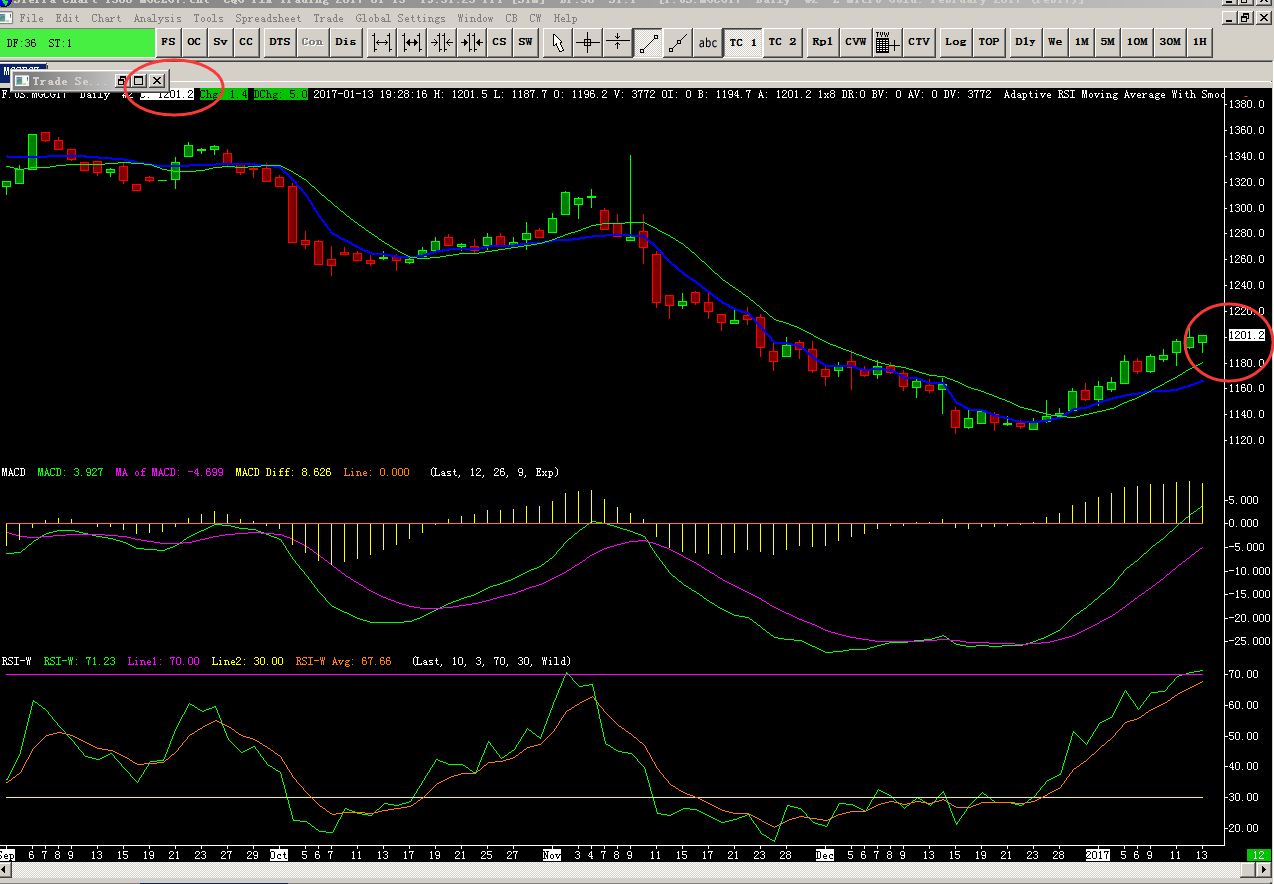Toggle the TC 1 trade chart button
Viewport: 1274px width, 884px height.
coord(742,42)
